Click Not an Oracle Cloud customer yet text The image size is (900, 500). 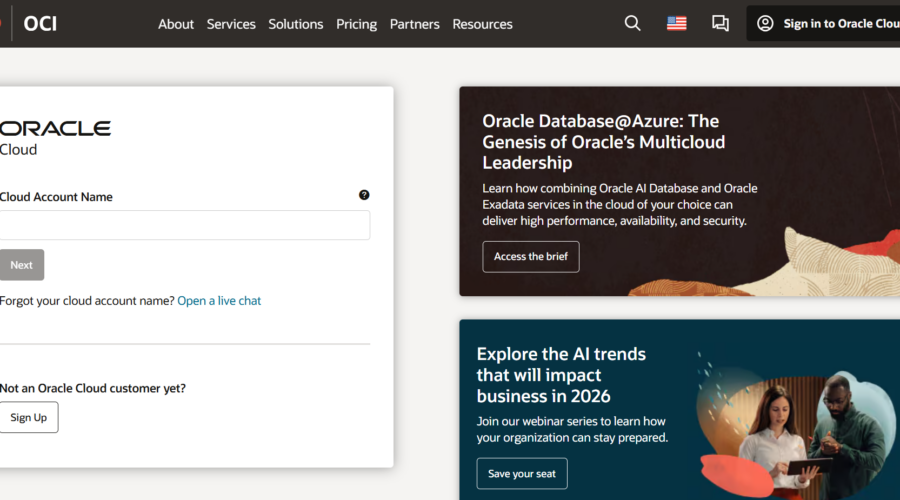[x=92, y=388]
